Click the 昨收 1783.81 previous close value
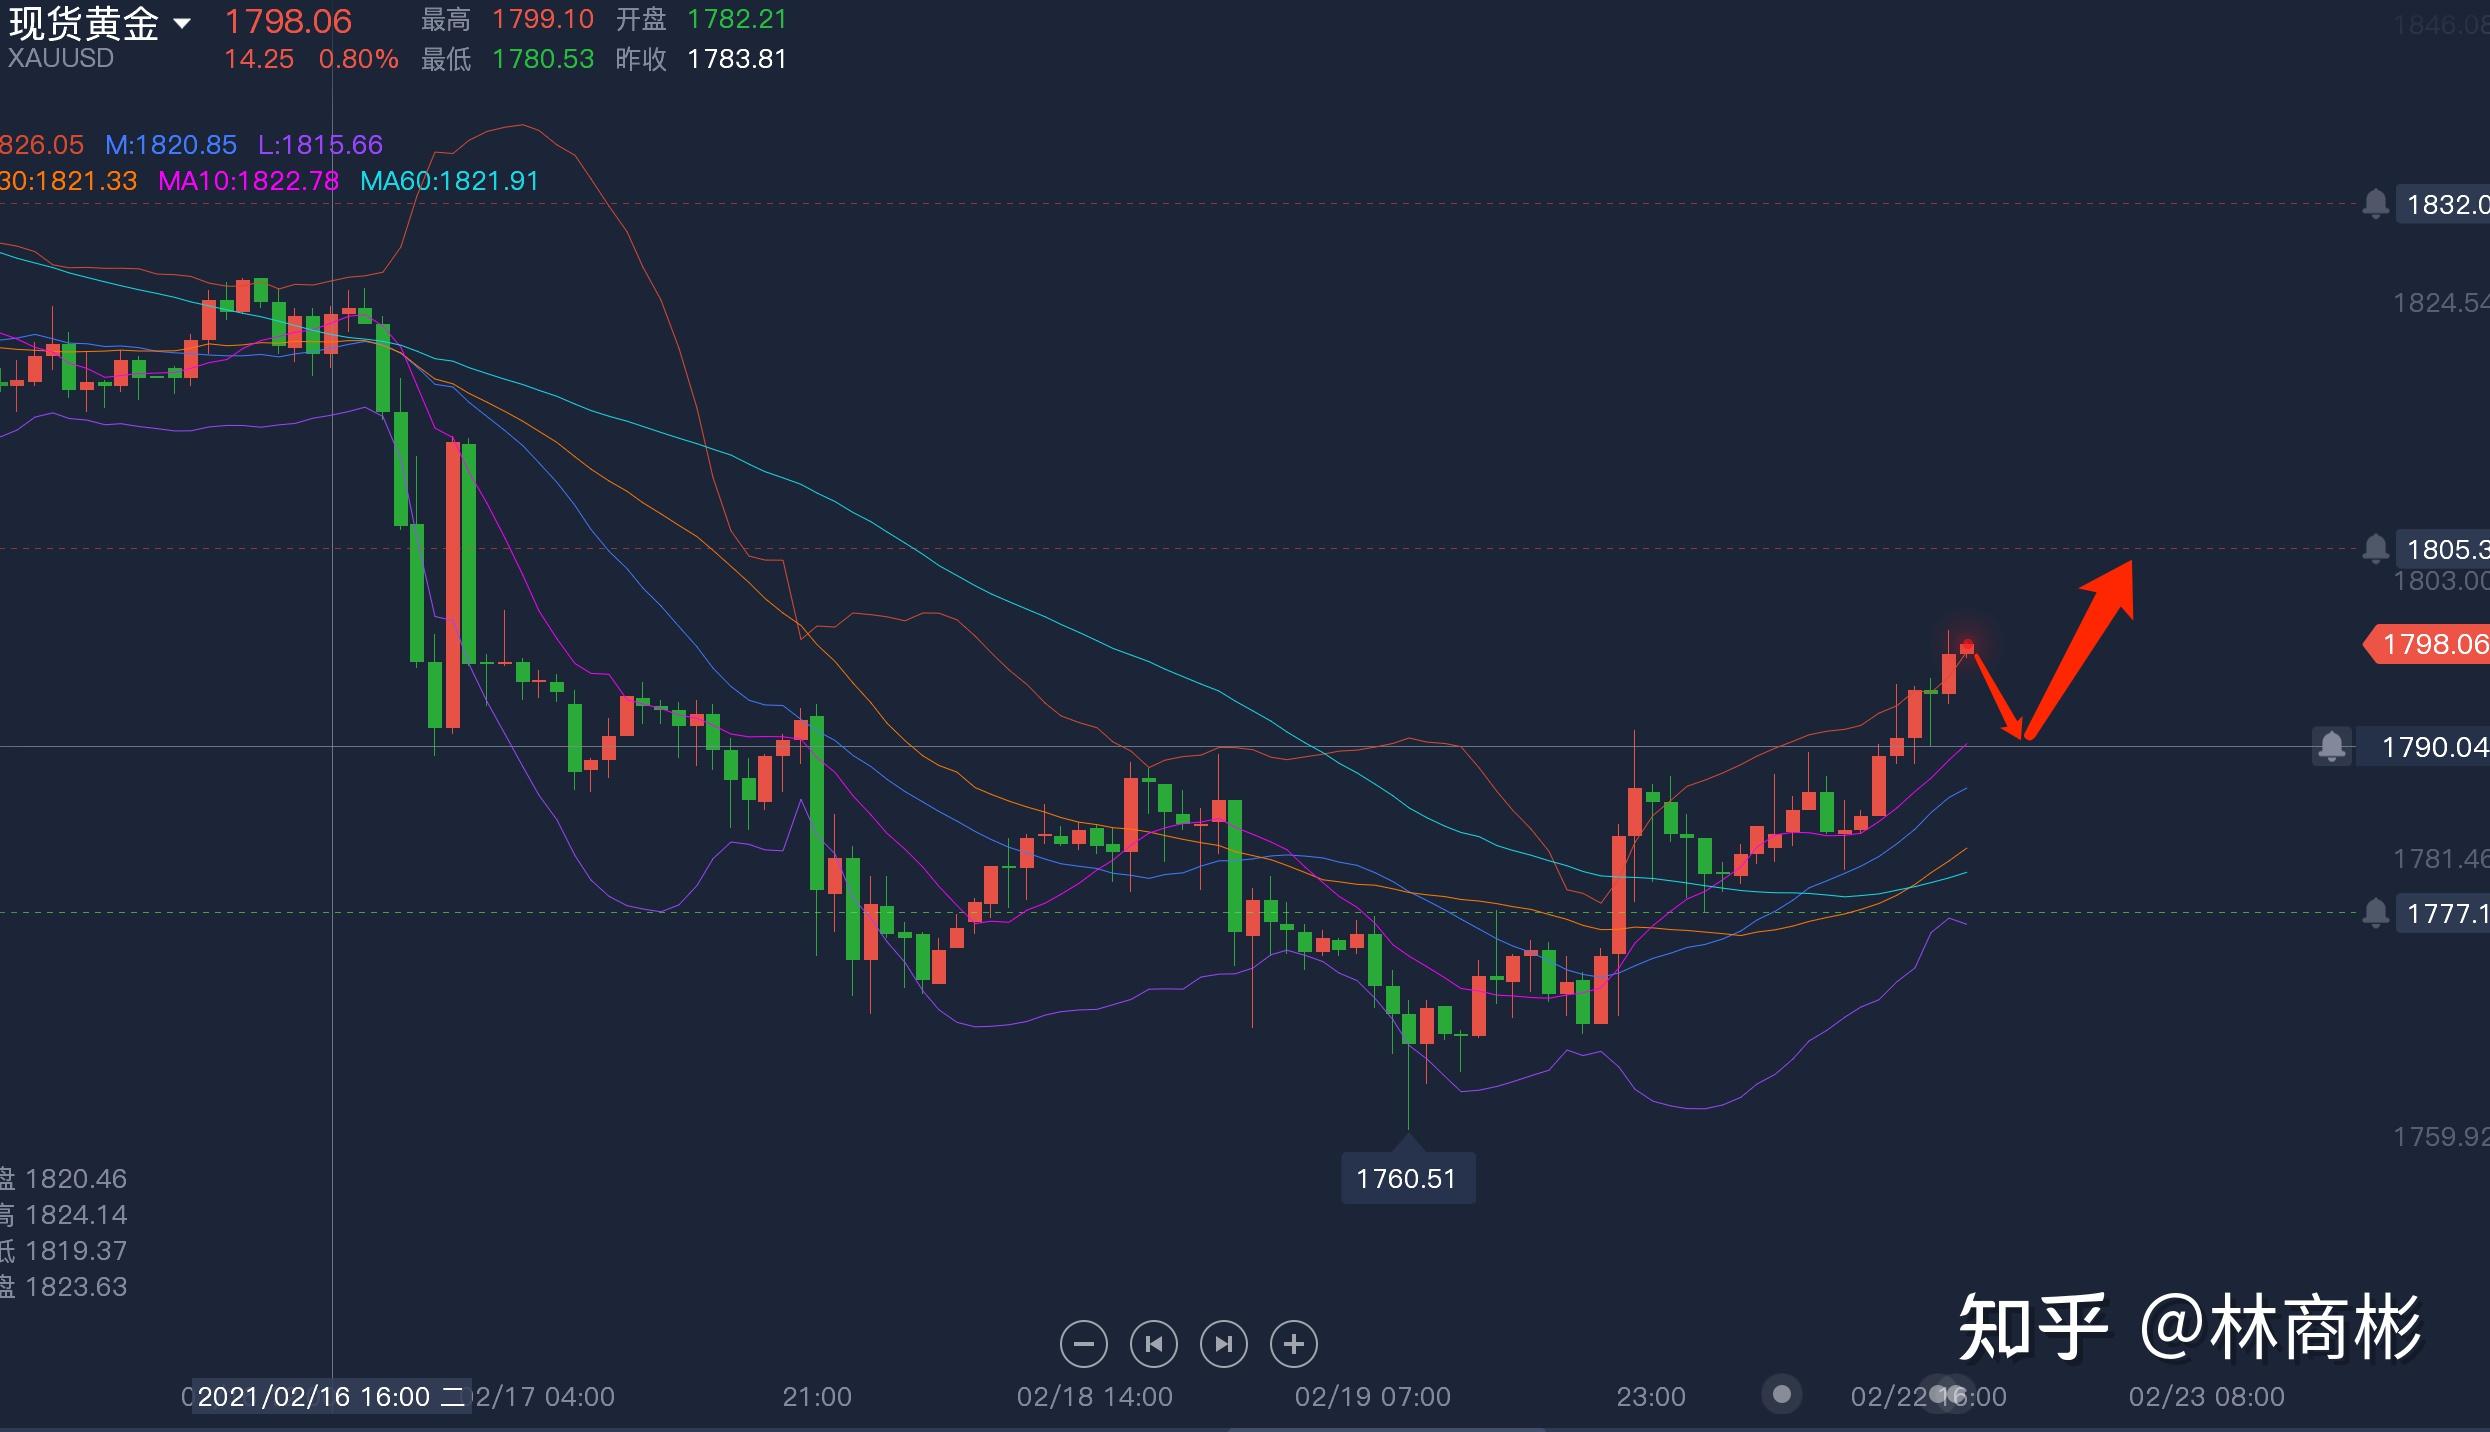Viewport: 2490px width, 1432px height. (737, 59)
